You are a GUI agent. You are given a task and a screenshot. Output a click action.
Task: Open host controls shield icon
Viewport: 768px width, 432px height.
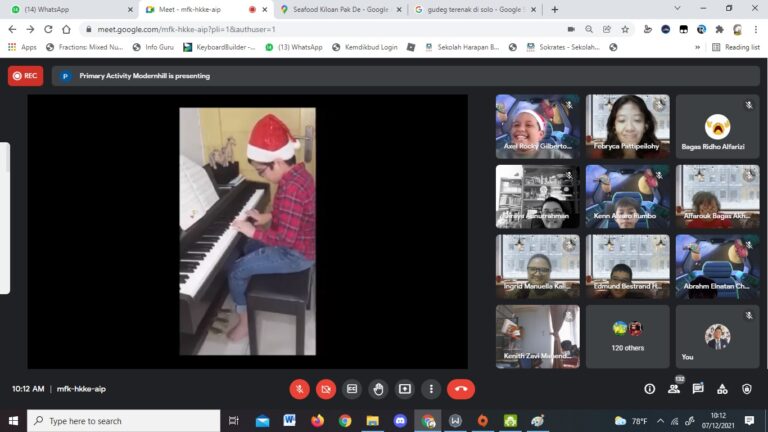pos(746,389)
